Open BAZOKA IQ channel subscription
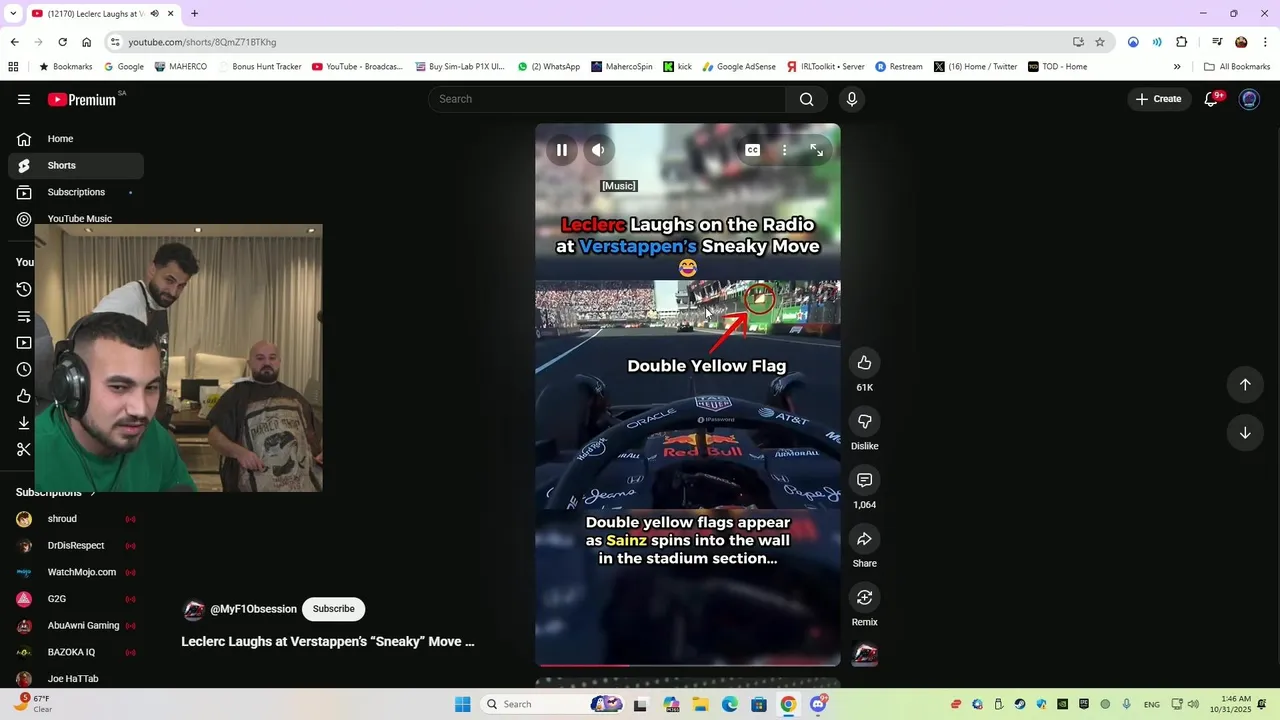 click(76, 652)
